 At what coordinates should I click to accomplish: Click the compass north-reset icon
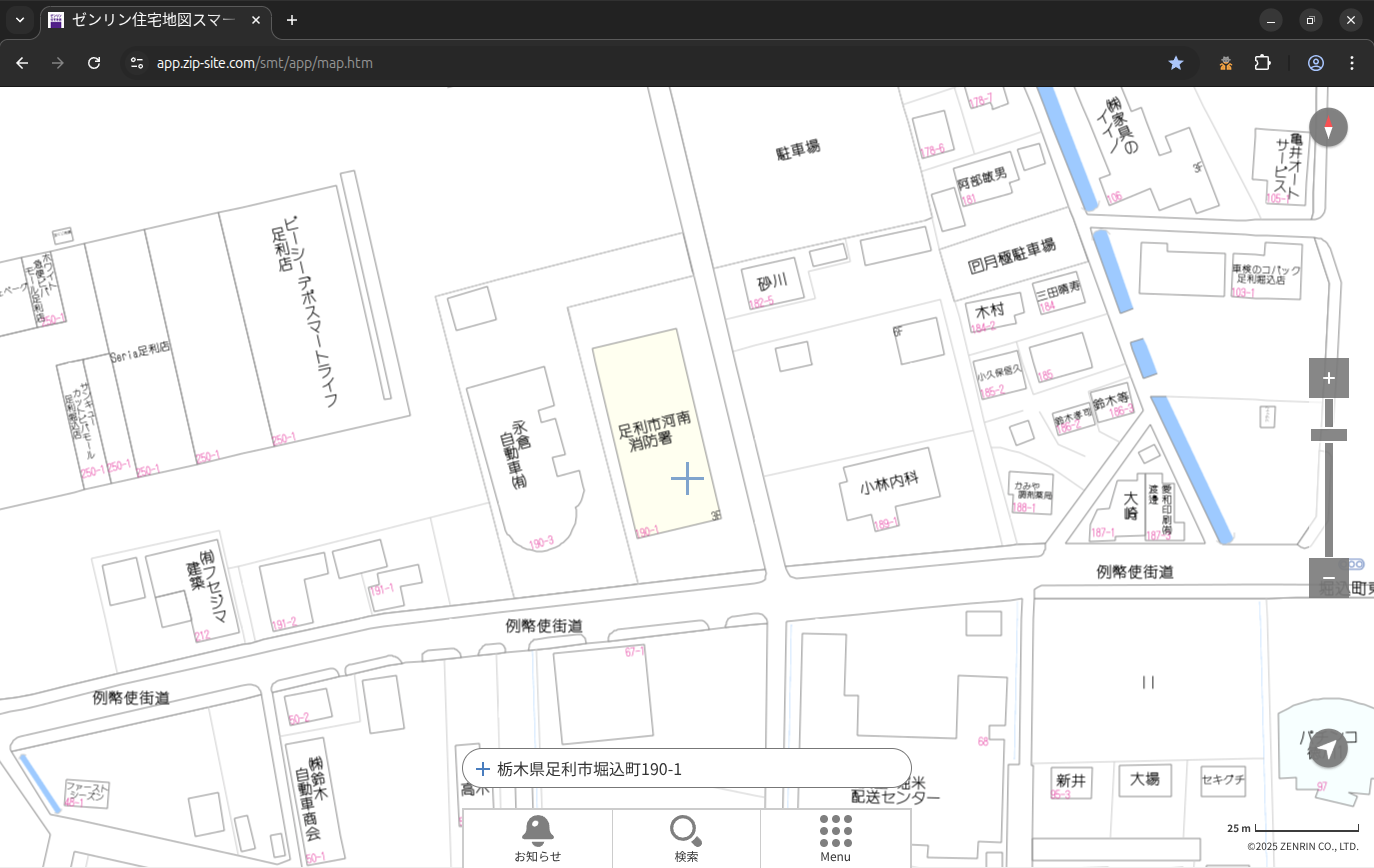click(1328, 127)
